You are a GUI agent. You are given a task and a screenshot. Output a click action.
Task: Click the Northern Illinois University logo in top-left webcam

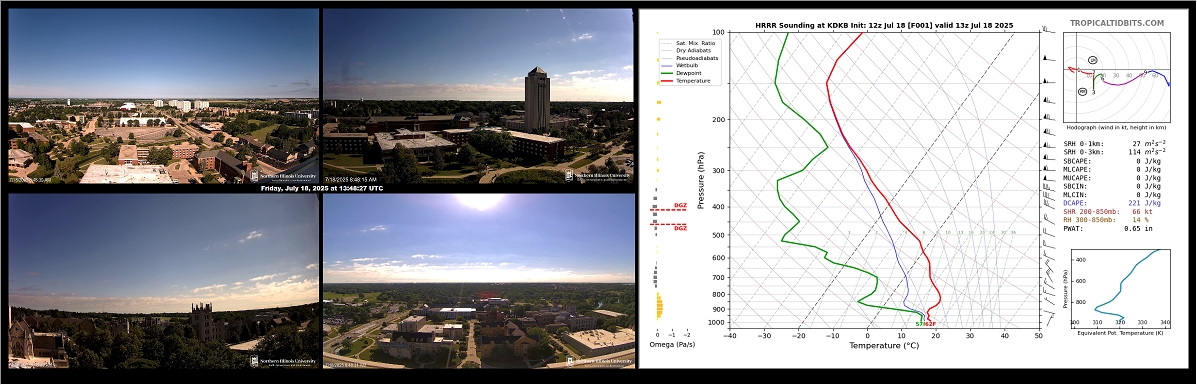coord(282,175)
